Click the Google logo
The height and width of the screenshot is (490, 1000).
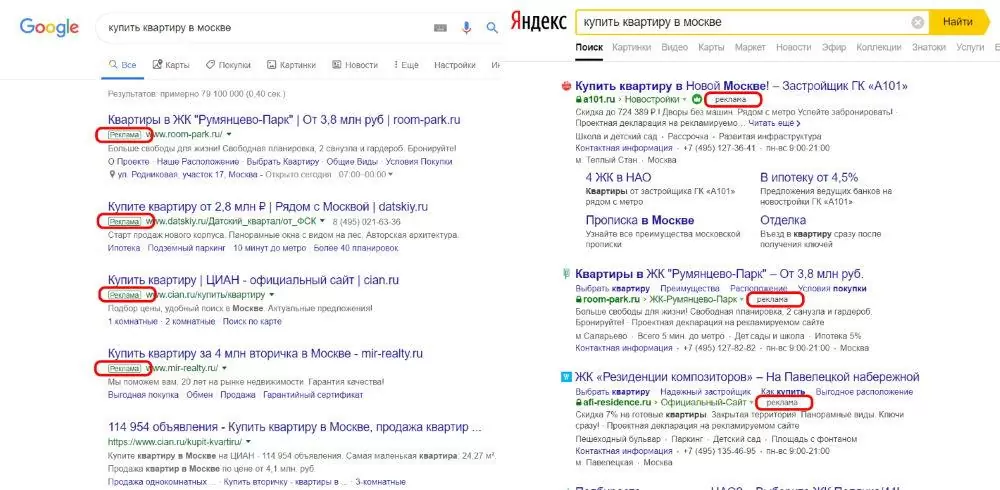point(49,27)
